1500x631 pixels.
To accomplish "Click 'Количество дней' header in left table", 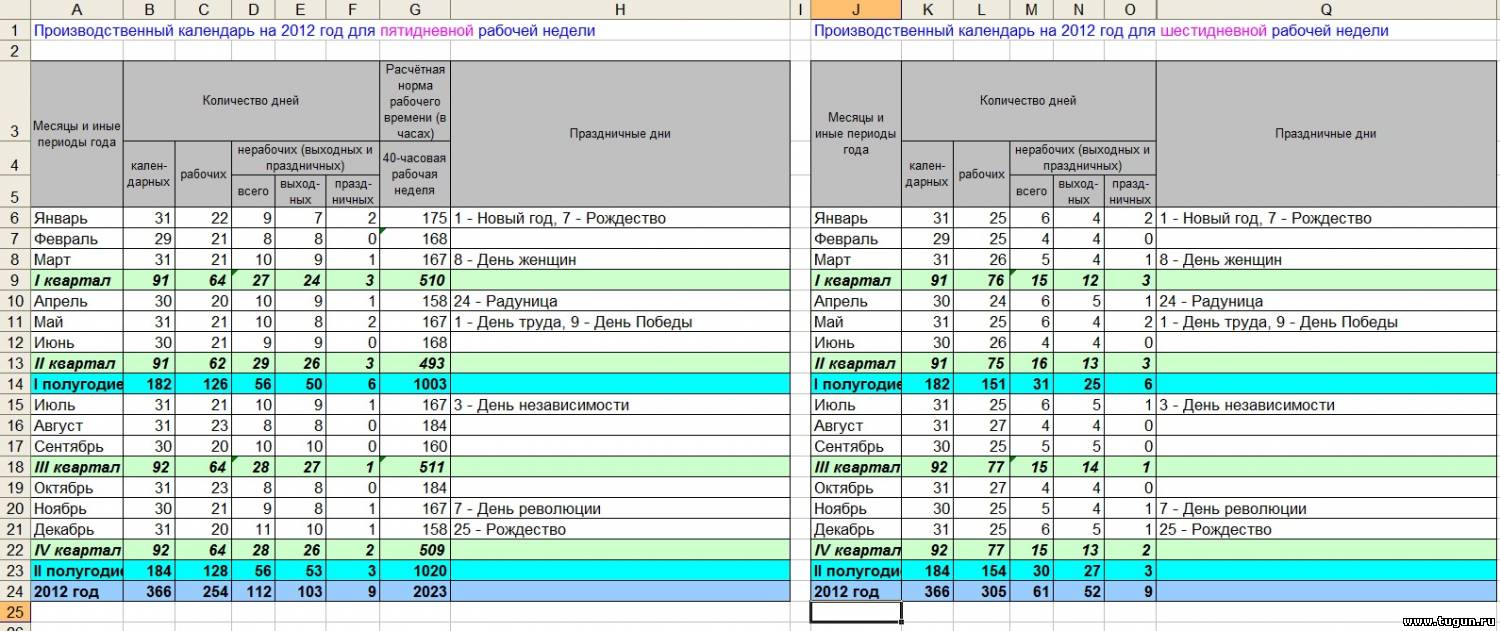I will click(251, 100).
